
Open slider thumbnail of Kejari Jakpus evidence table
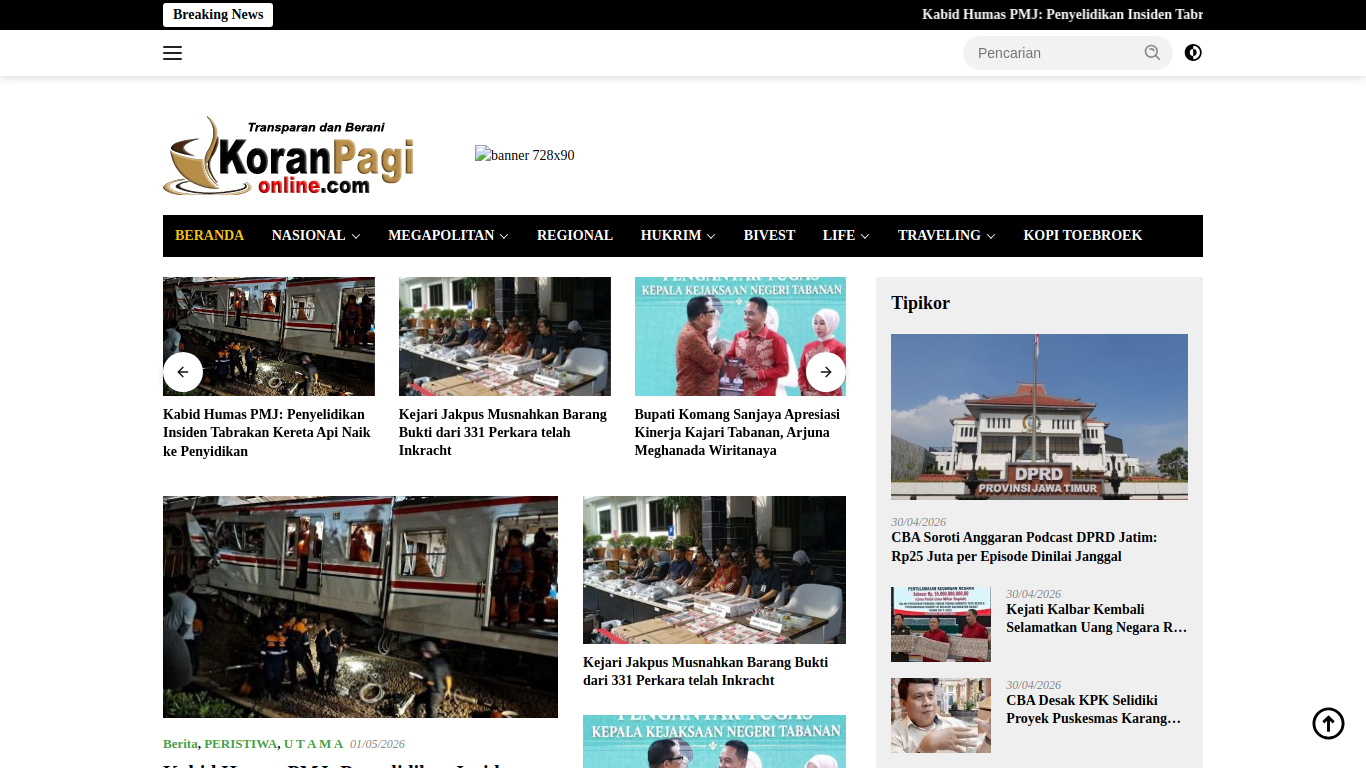[505, 336]
